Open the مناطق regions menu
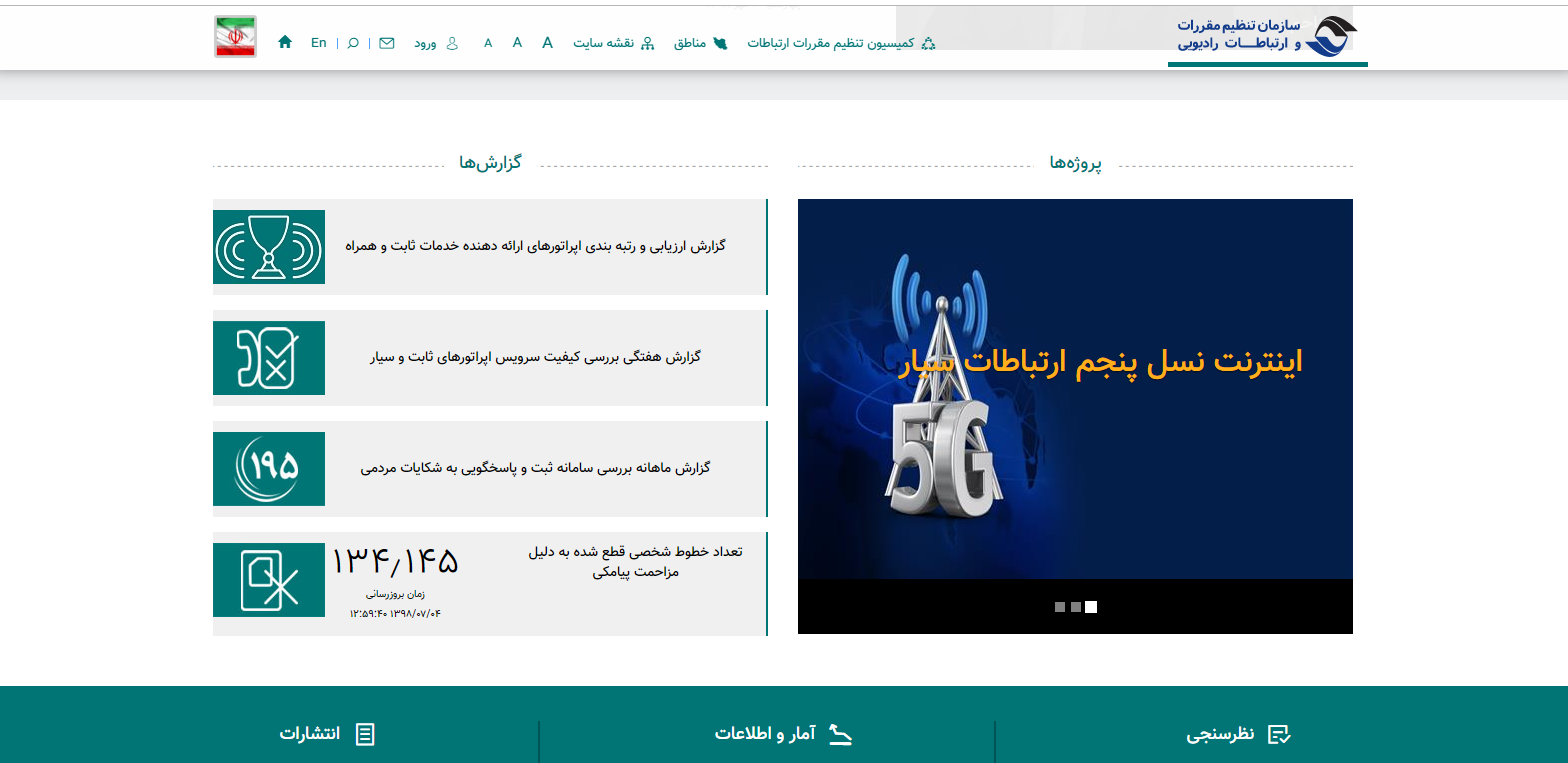The image size is (1568, 763). [689, 43]
